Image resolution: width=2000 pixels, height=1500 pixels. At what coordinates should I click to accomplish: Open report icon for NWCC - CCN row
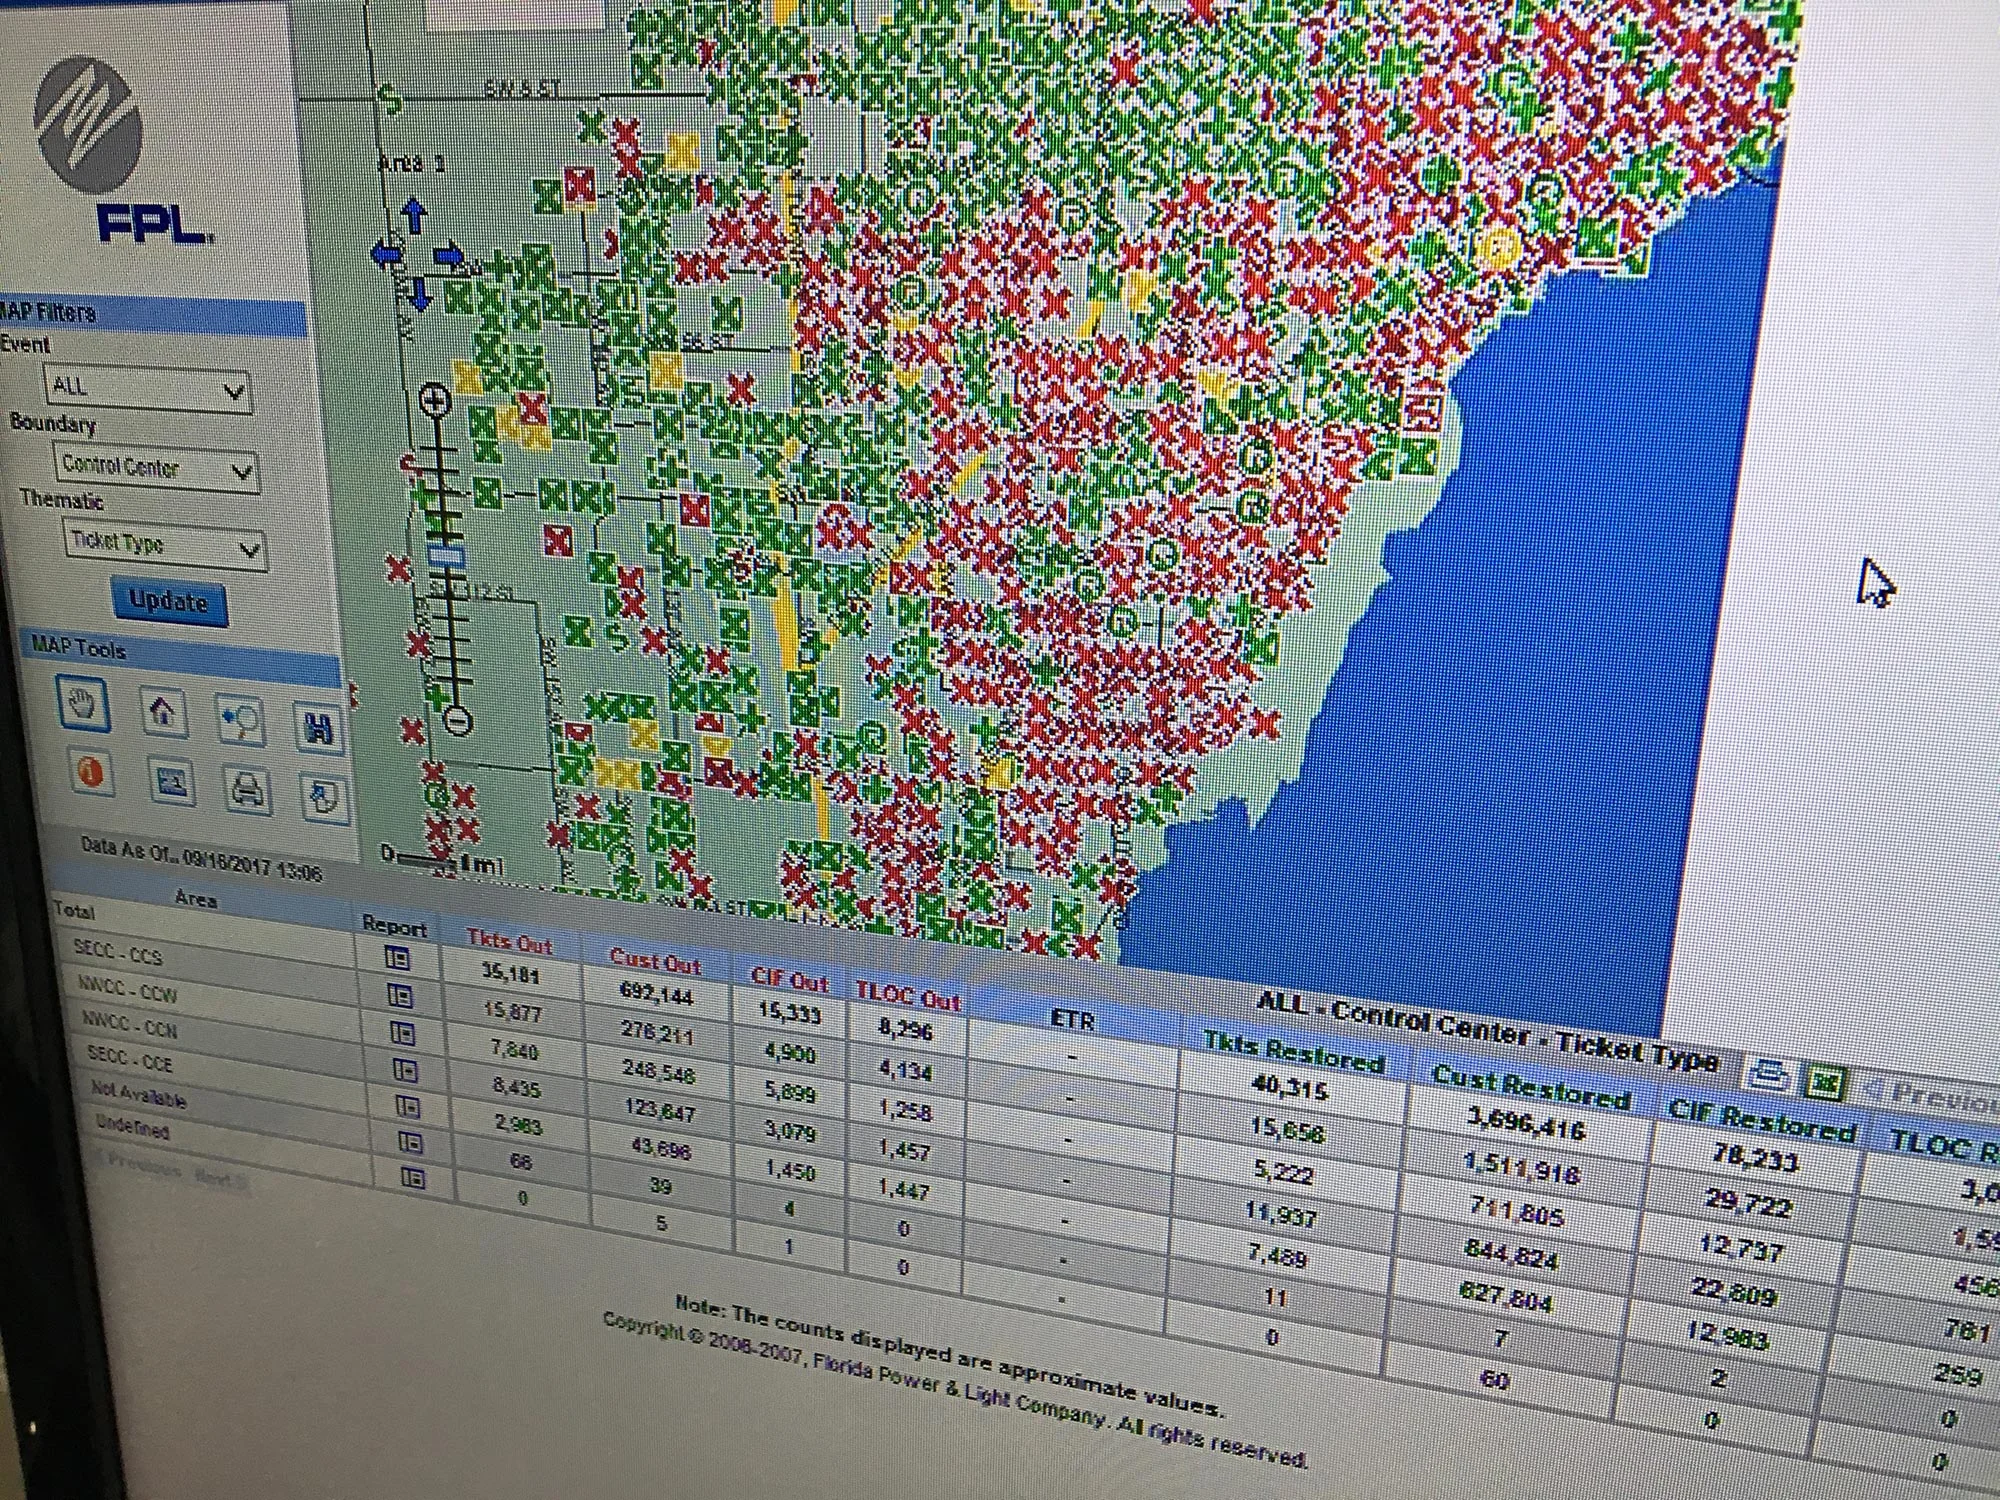tap(406, 1070)
